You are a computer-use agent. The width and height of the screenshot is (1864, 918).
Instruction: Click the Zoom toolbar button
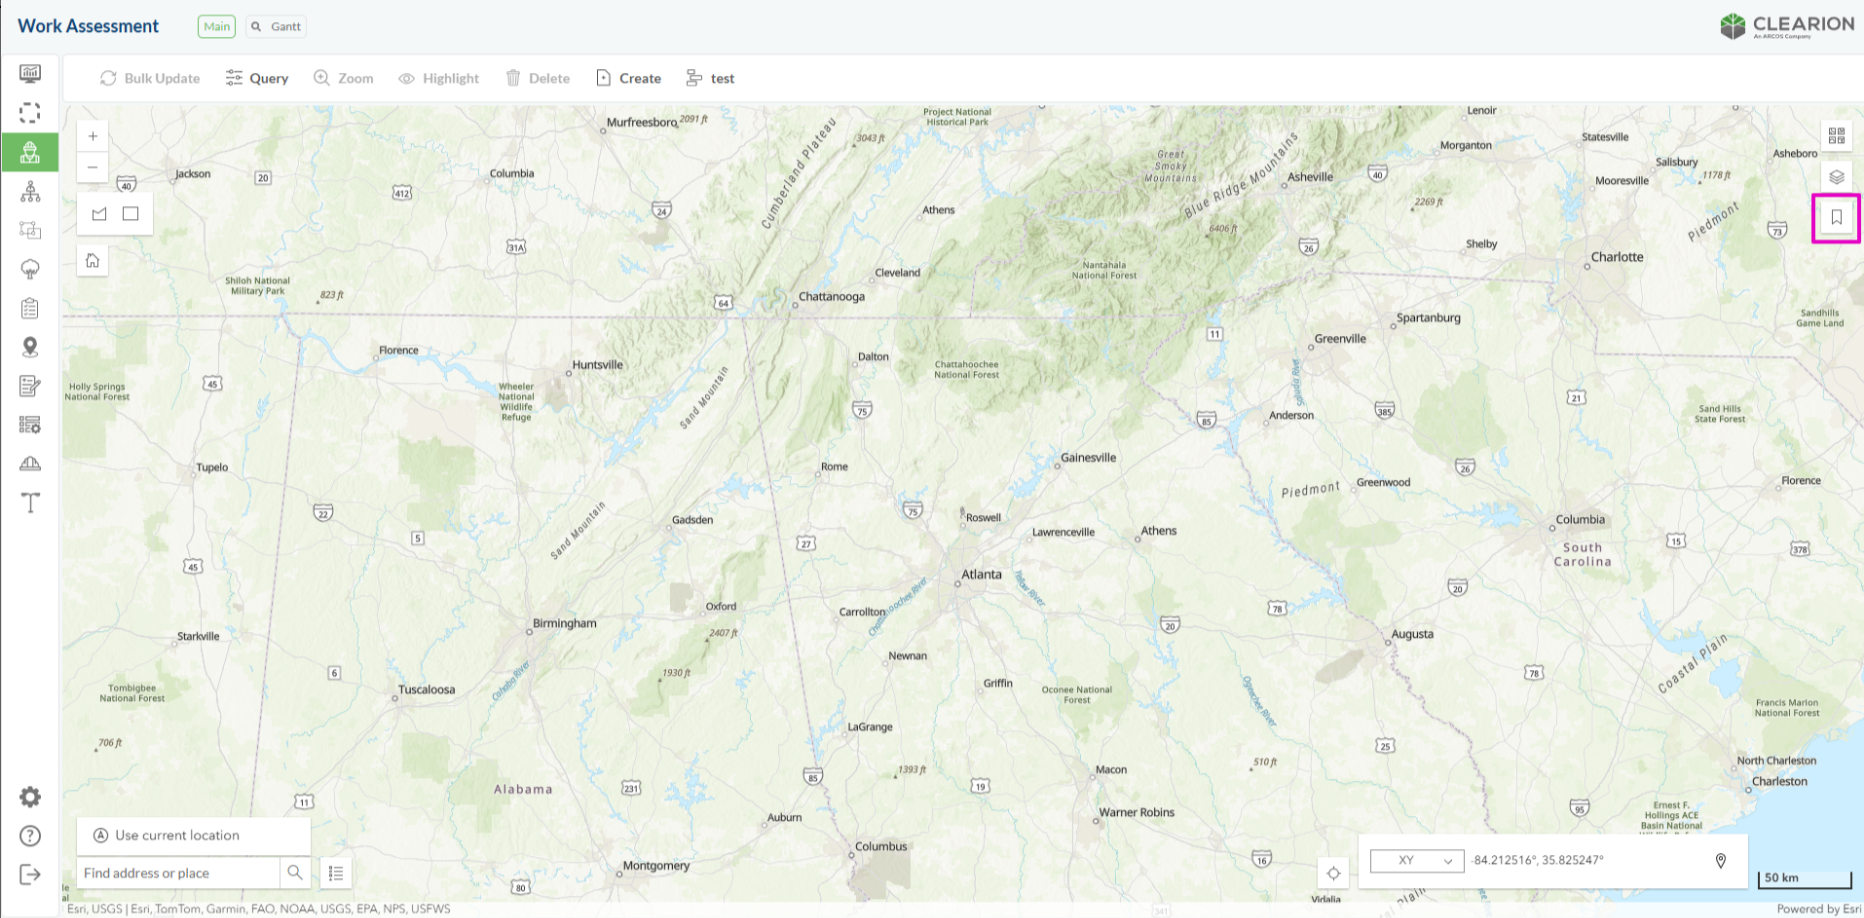coord(343,78)
